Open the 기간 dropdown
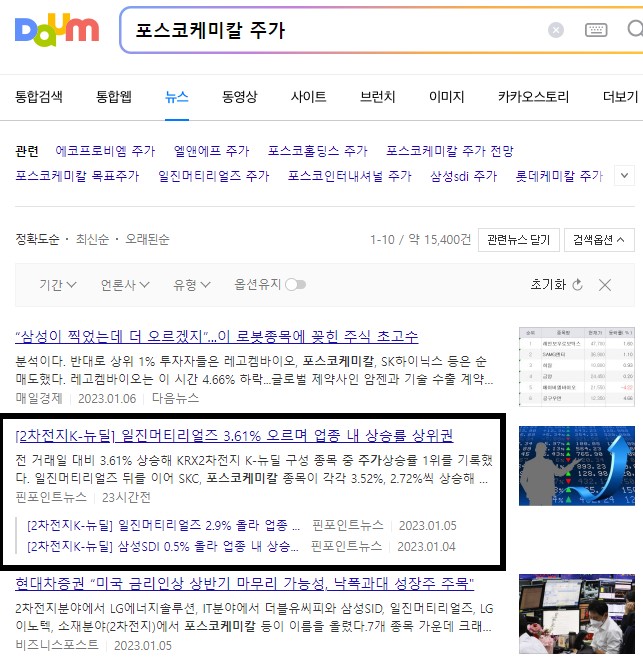 [x=58, y=285]
